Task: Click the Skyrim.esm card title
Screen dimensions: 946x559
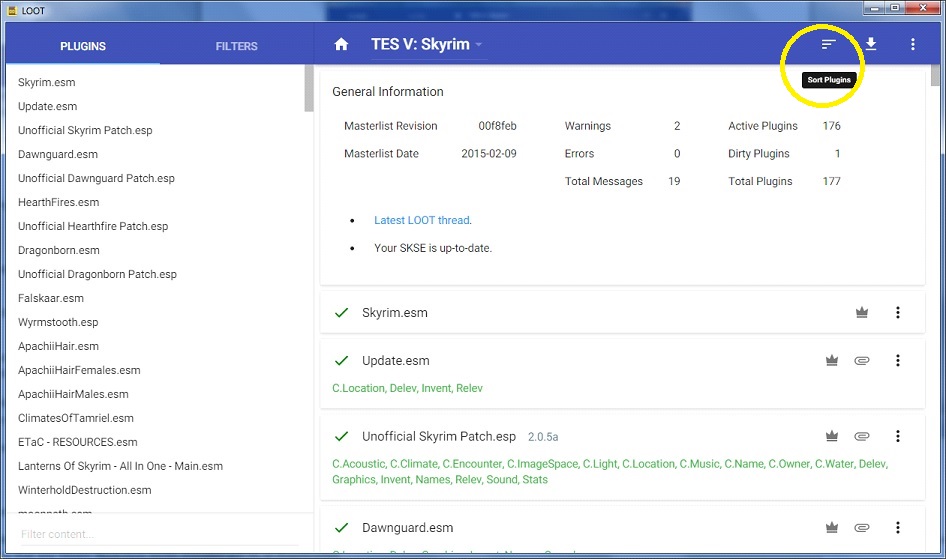Action: point(395,312)
